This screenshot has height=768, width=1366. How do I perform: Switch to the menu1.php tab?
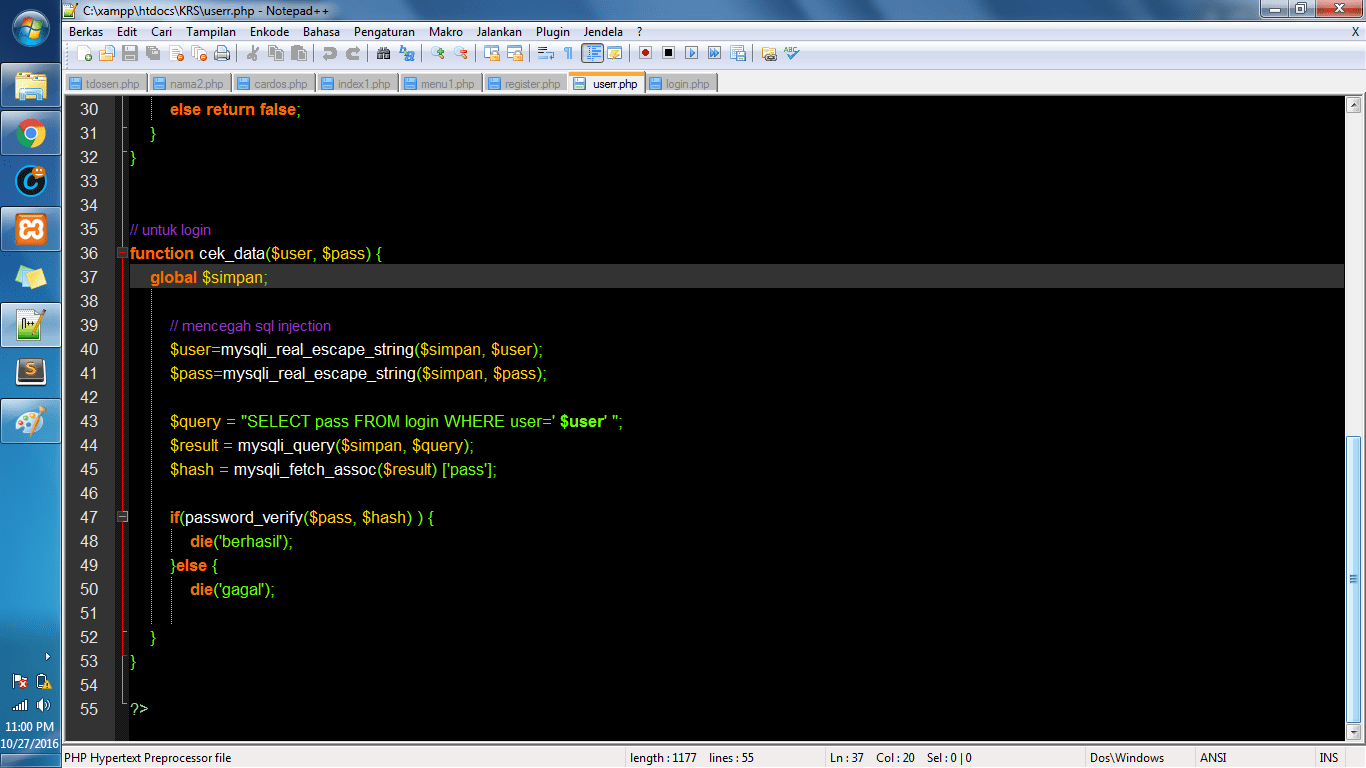(x=441, y=84)
